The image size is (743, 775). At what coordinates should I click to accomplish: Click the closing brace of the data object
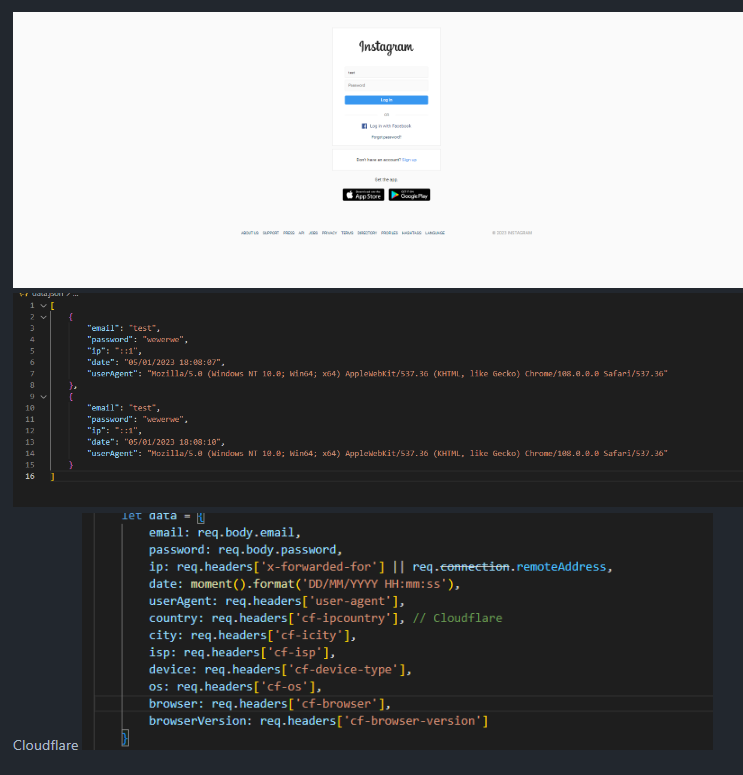pyautogui.click(x=125, y=738)
